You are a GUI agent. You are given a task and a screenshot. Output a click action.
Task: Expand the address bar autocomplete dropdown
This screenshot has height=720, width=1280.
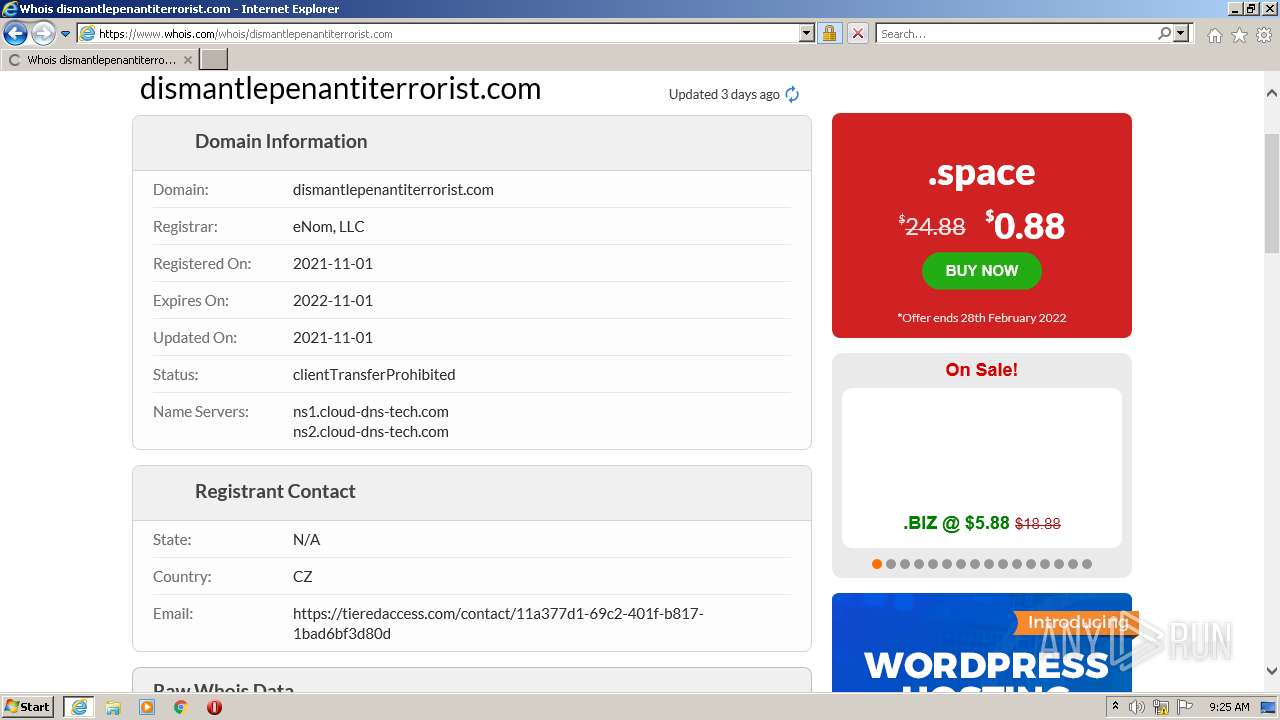[807, 33]
